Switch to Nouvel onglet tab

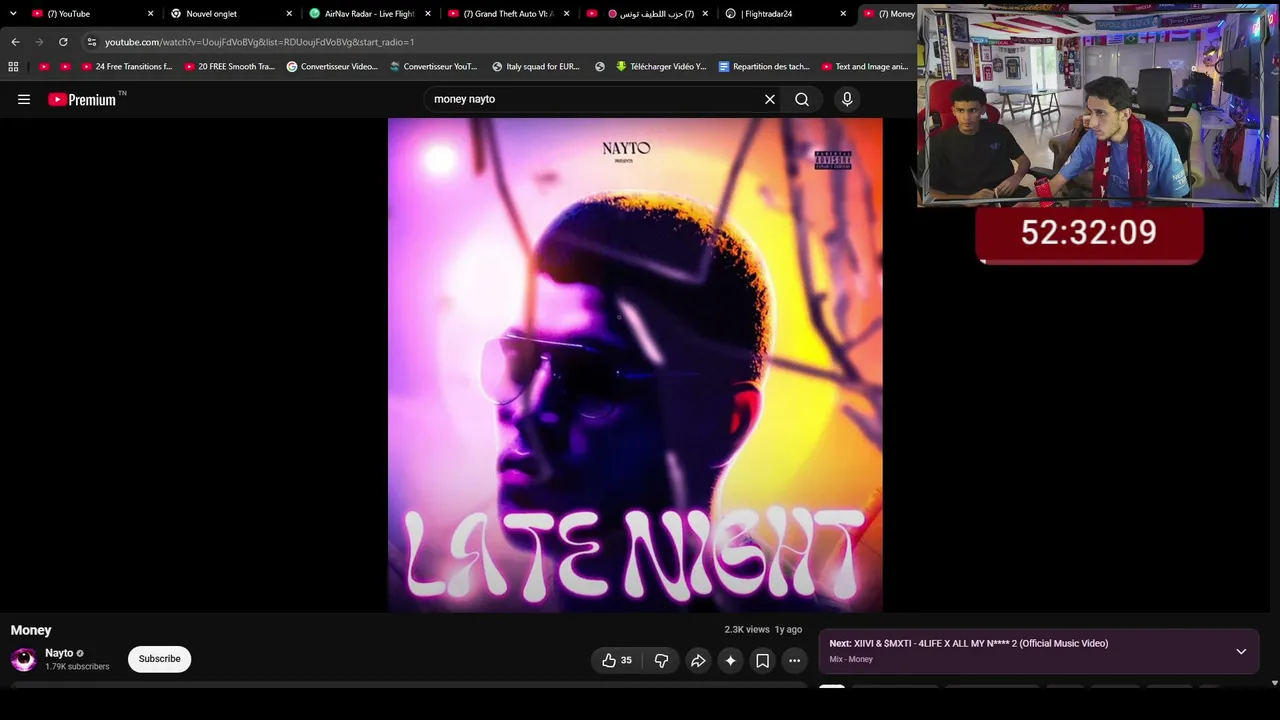point(230,14)
